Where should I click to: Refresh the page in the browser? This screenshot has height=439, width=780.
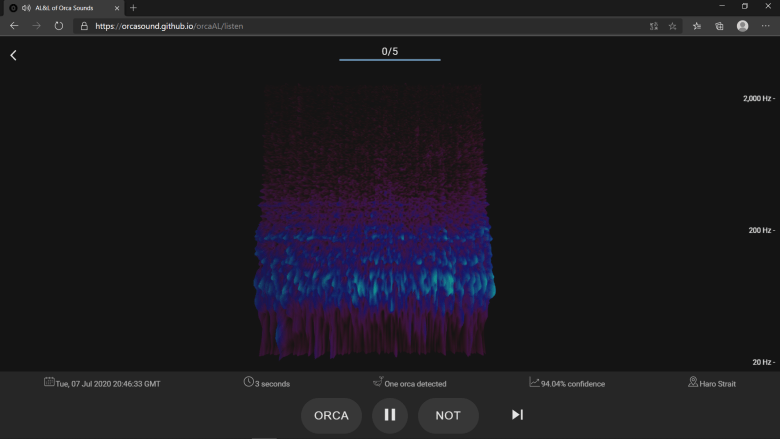59,26
